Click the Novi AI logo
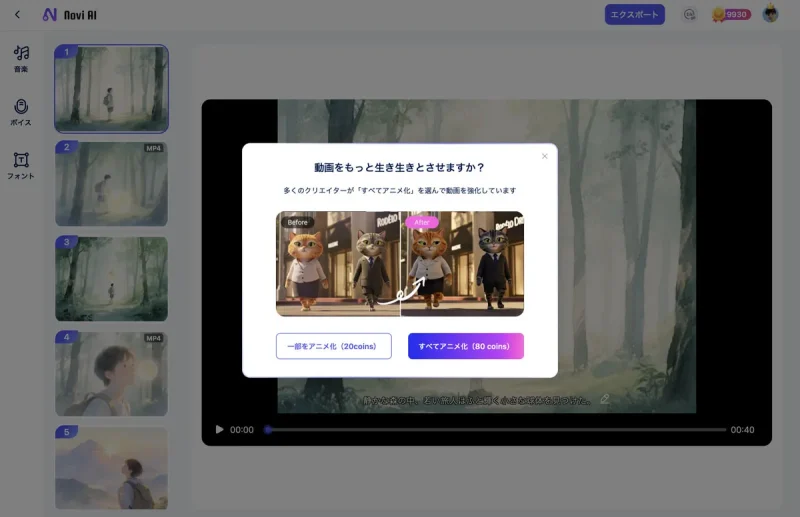 tap(70, 15)
